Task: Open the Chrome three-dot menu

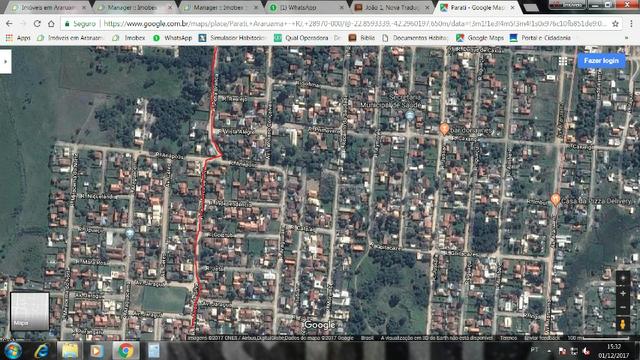Action: point(631,24)
